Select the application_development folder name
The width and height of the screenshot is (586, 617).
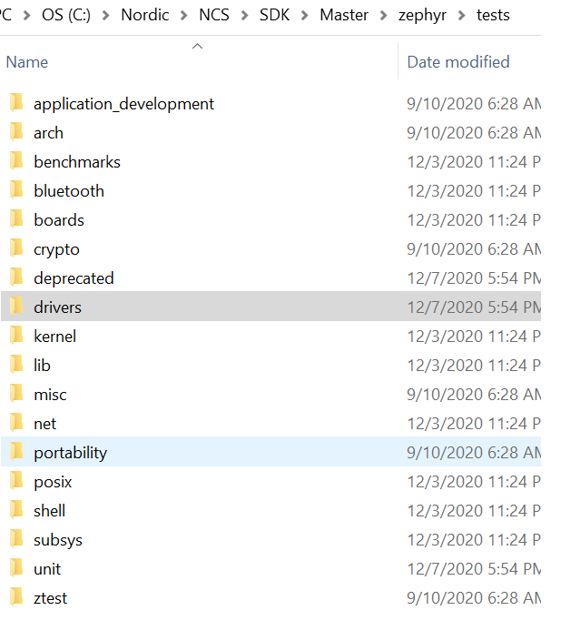[x=124, y=104]
